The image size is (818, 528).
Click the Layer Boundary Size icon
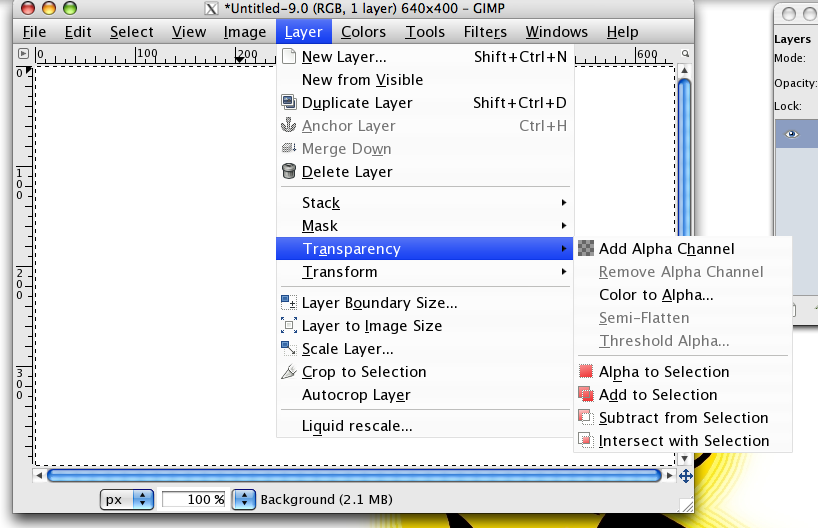(288, 303)
